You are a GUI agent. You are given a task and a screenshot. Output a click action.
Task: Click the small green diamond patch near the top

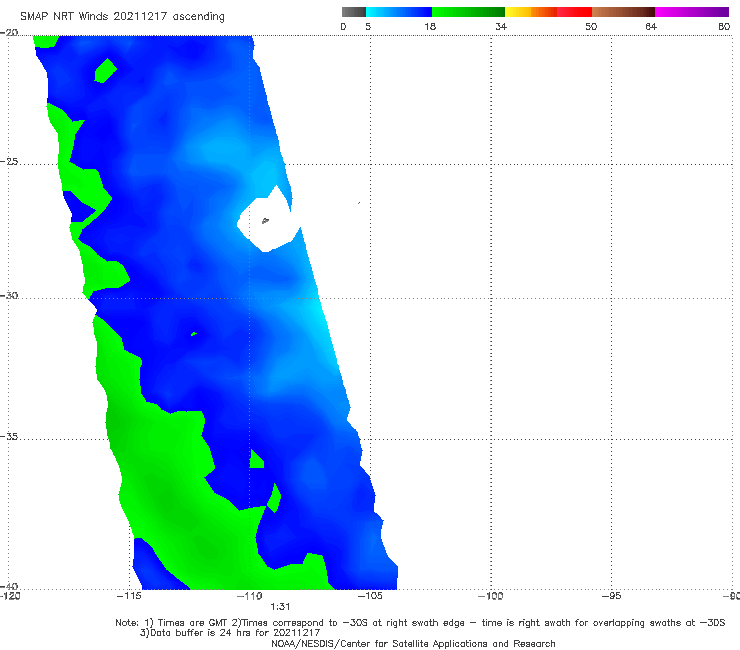pyautogui.click(x=106, y=70)
